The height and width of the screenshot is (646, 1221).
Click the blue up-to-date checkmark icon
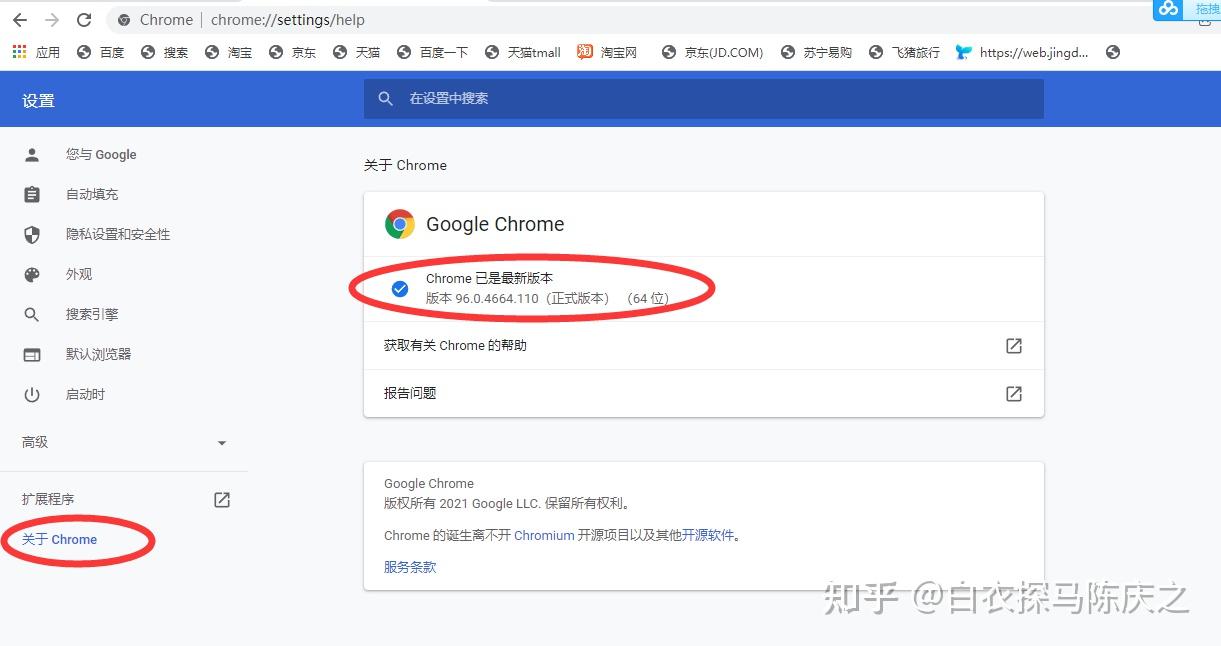point(400,289)
